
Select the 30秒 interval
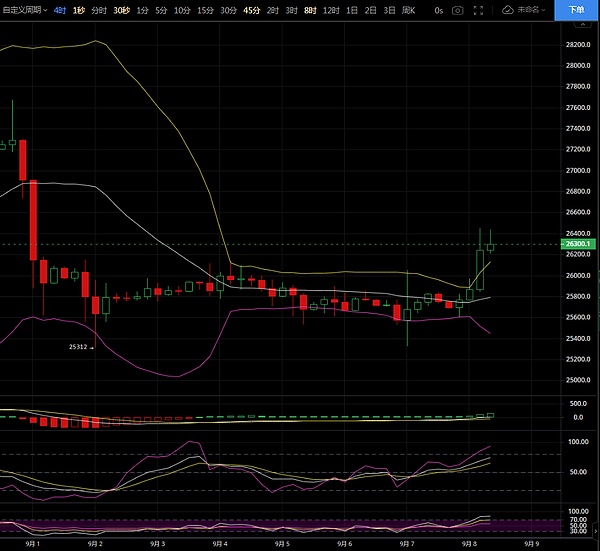(x=121, y=10)
